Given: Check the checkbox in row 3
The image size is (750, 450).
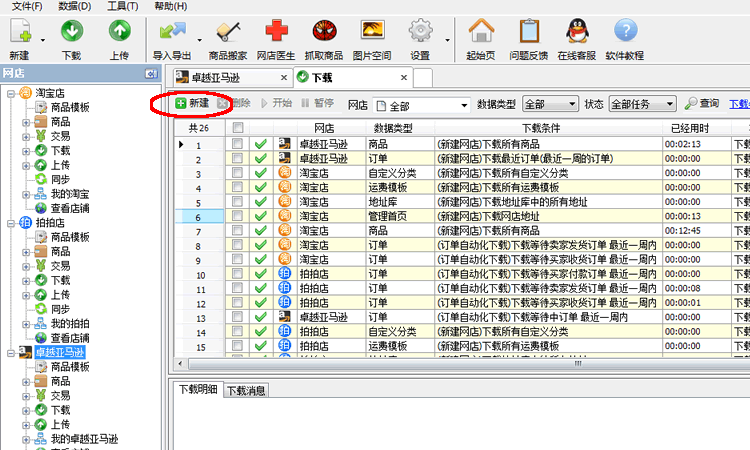Looking at the screenshot, I should 237,172.
